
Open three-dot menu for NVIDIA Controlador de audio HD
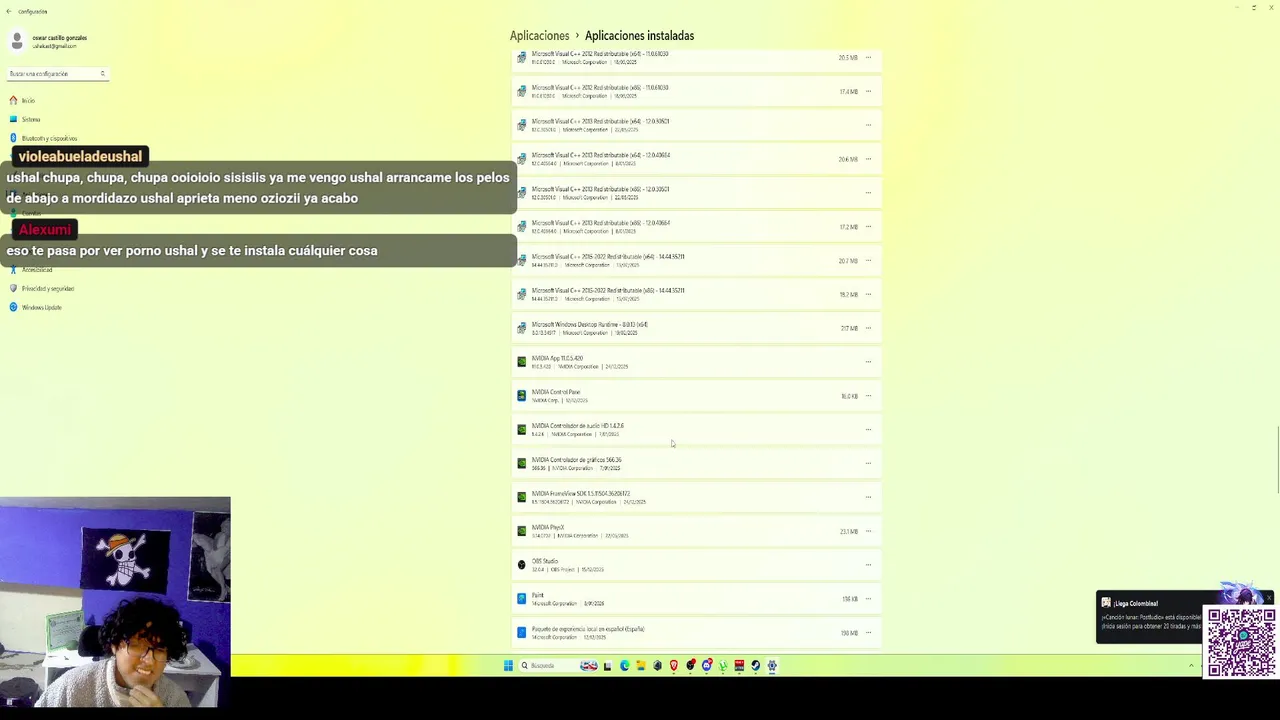[868, 430]
